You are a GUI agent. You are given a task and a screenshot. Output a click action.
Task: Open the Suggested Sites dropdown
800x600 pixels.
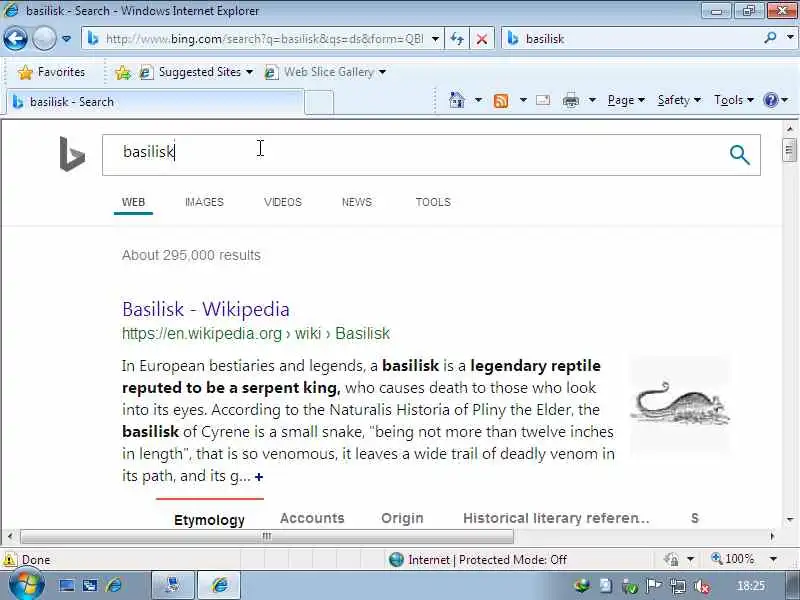(197, 72)
